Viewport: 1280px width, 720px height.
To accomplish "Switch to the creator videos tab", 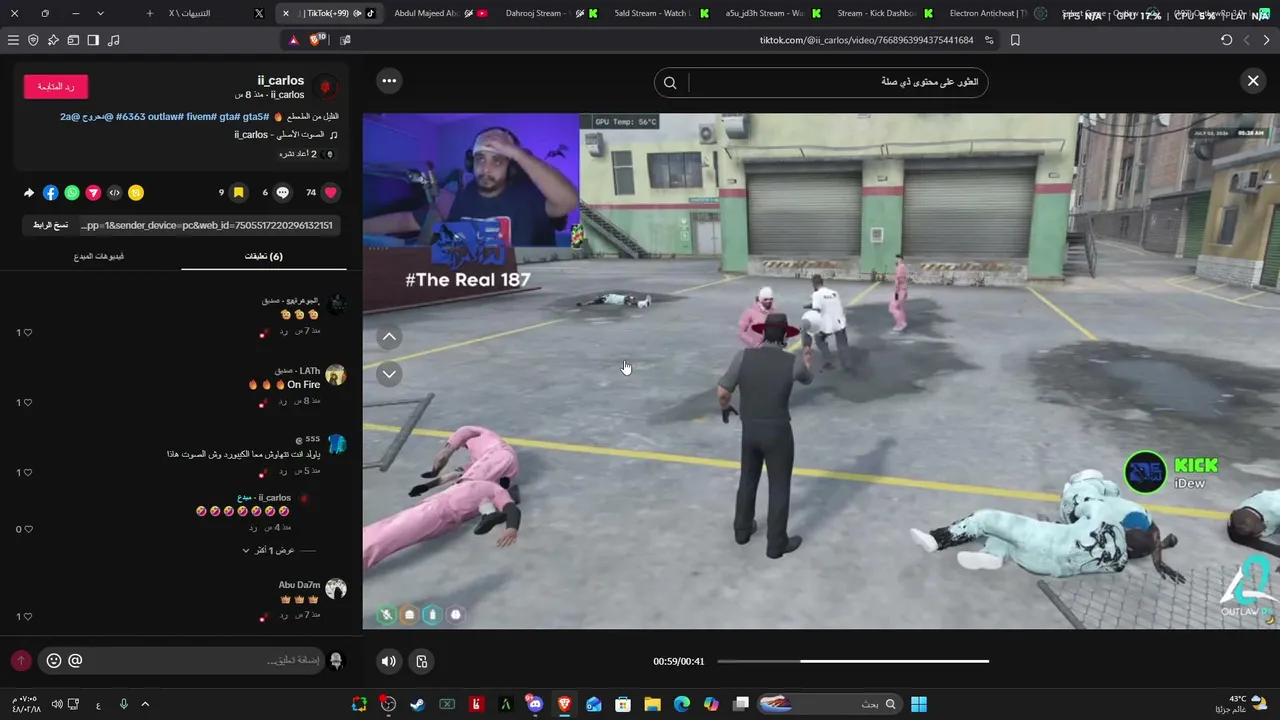I will tap(99, 257).
